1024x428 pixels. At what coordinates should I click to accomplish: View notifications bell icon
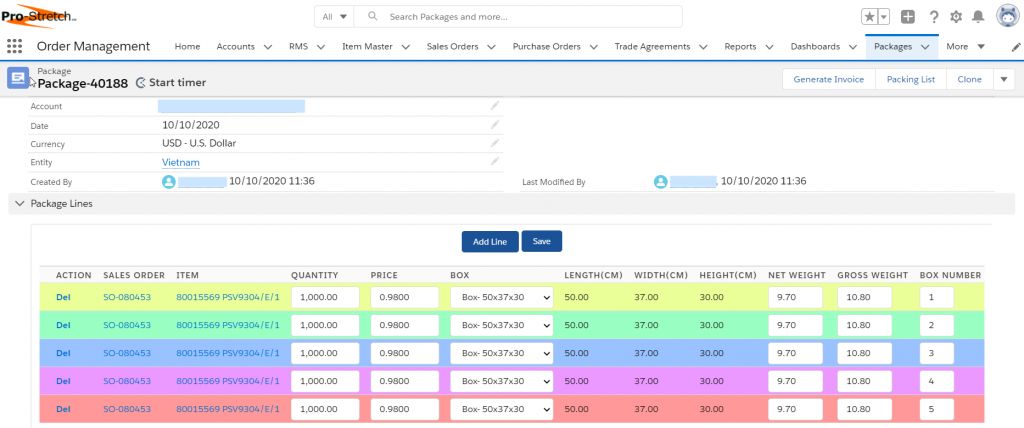(x=978, y=17)
